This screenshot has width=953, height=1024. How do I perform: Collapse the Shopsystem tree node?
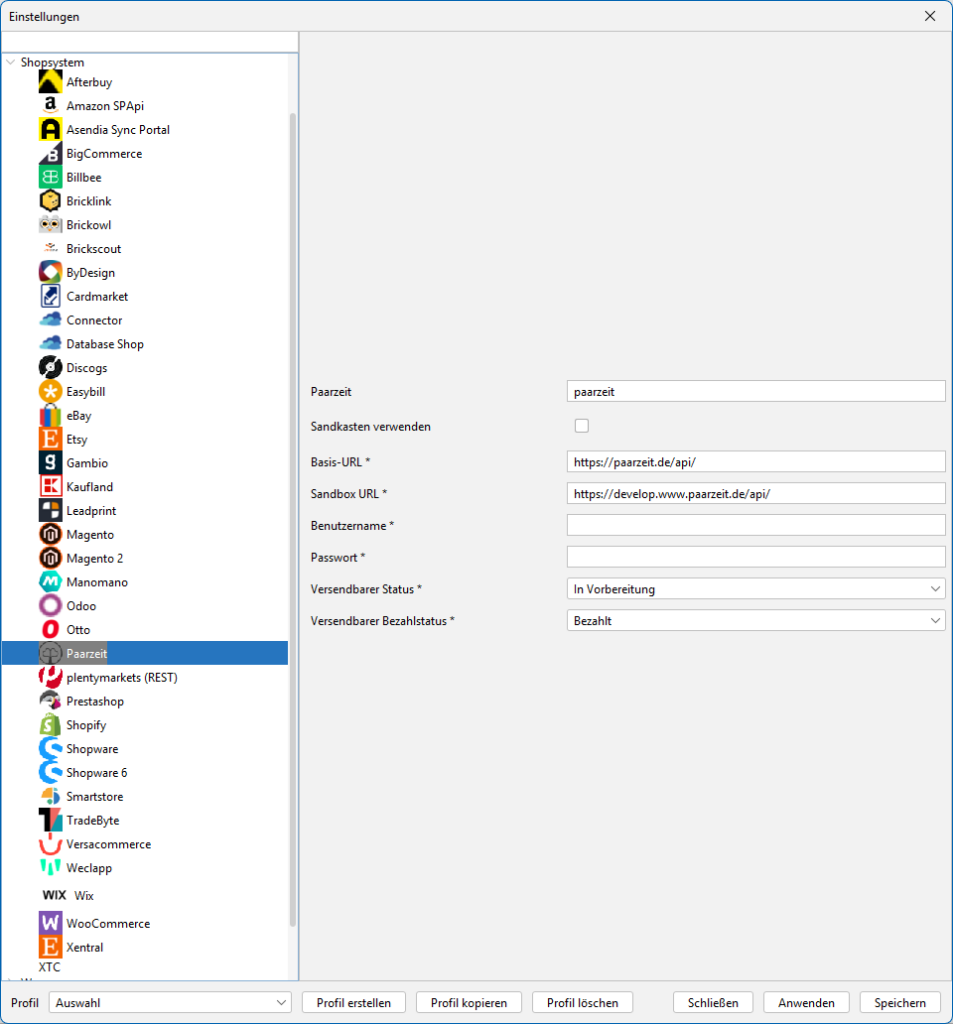11,62
